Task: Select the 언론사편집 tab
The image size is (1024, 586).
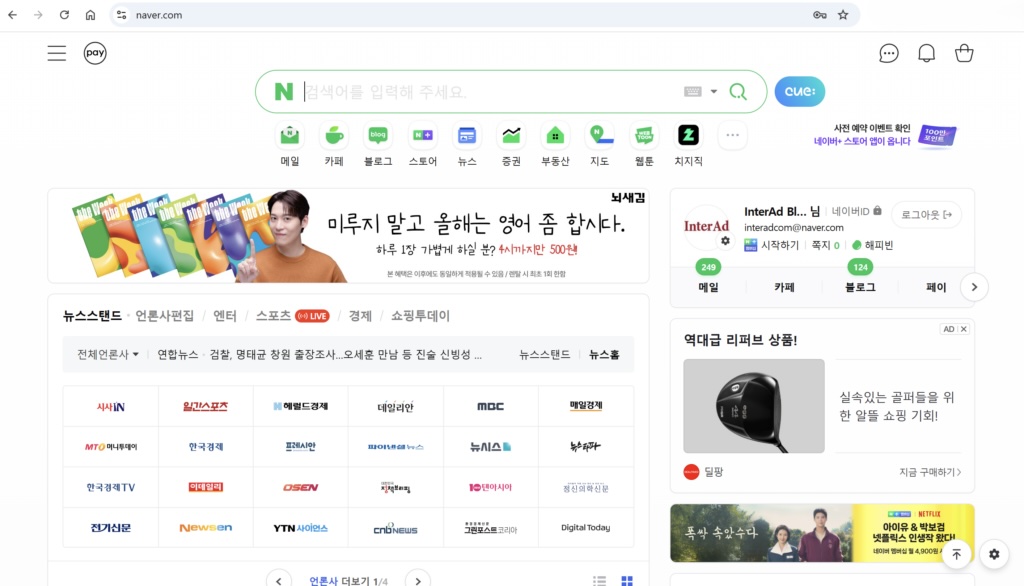Action: (165, 316)
